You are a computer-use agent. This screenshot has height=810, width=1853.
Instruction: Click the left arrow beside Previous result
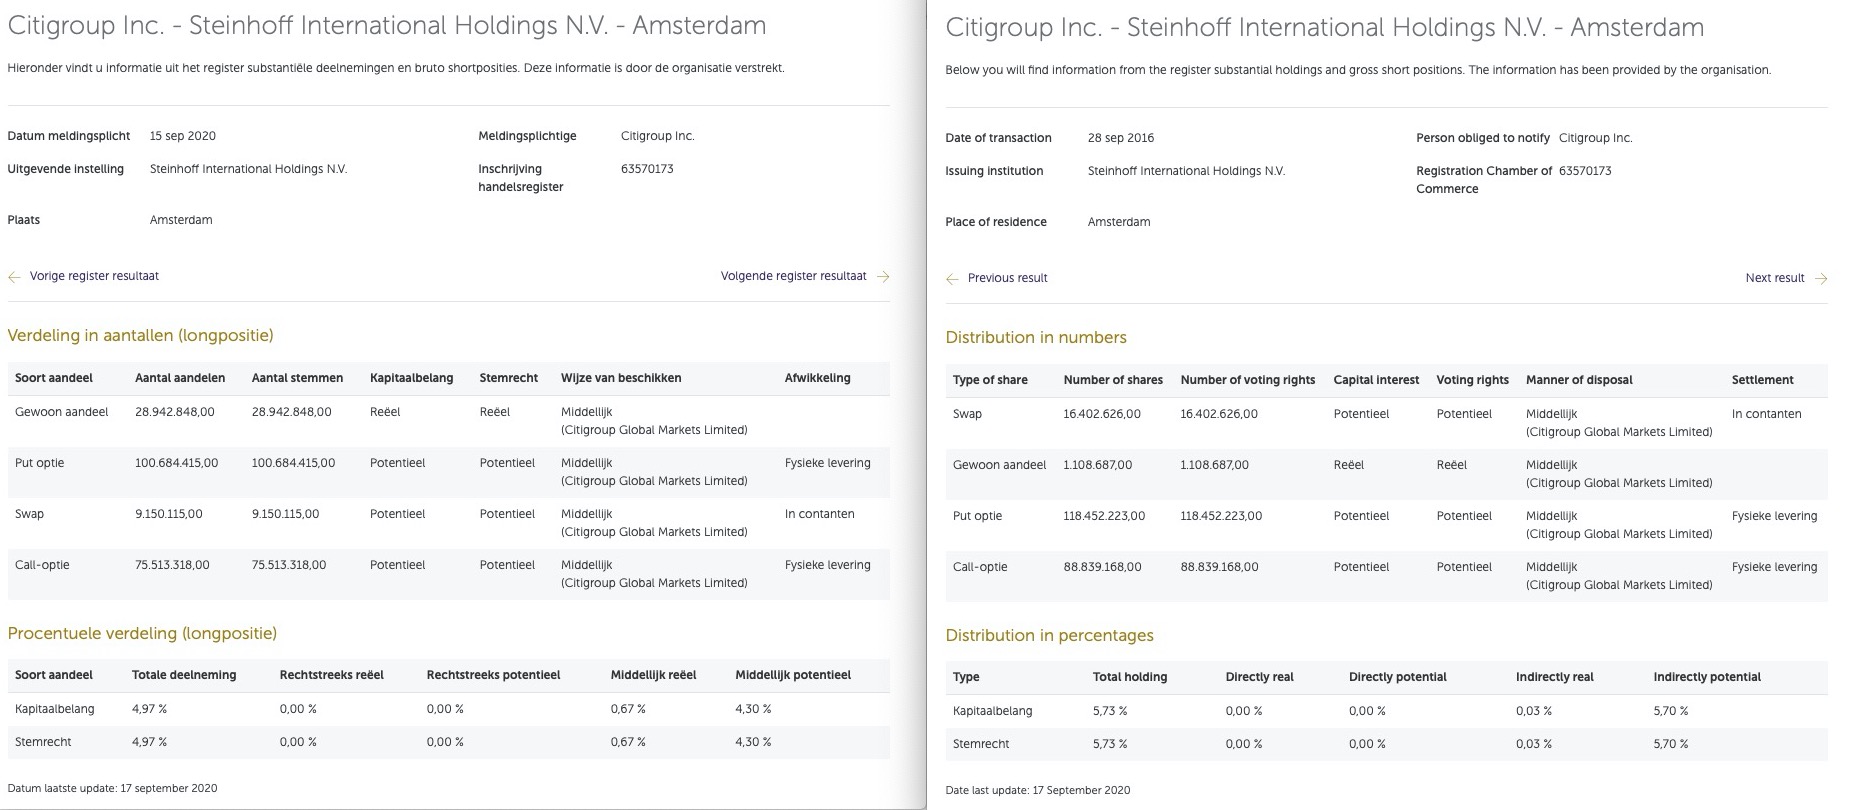click(952, 279)
